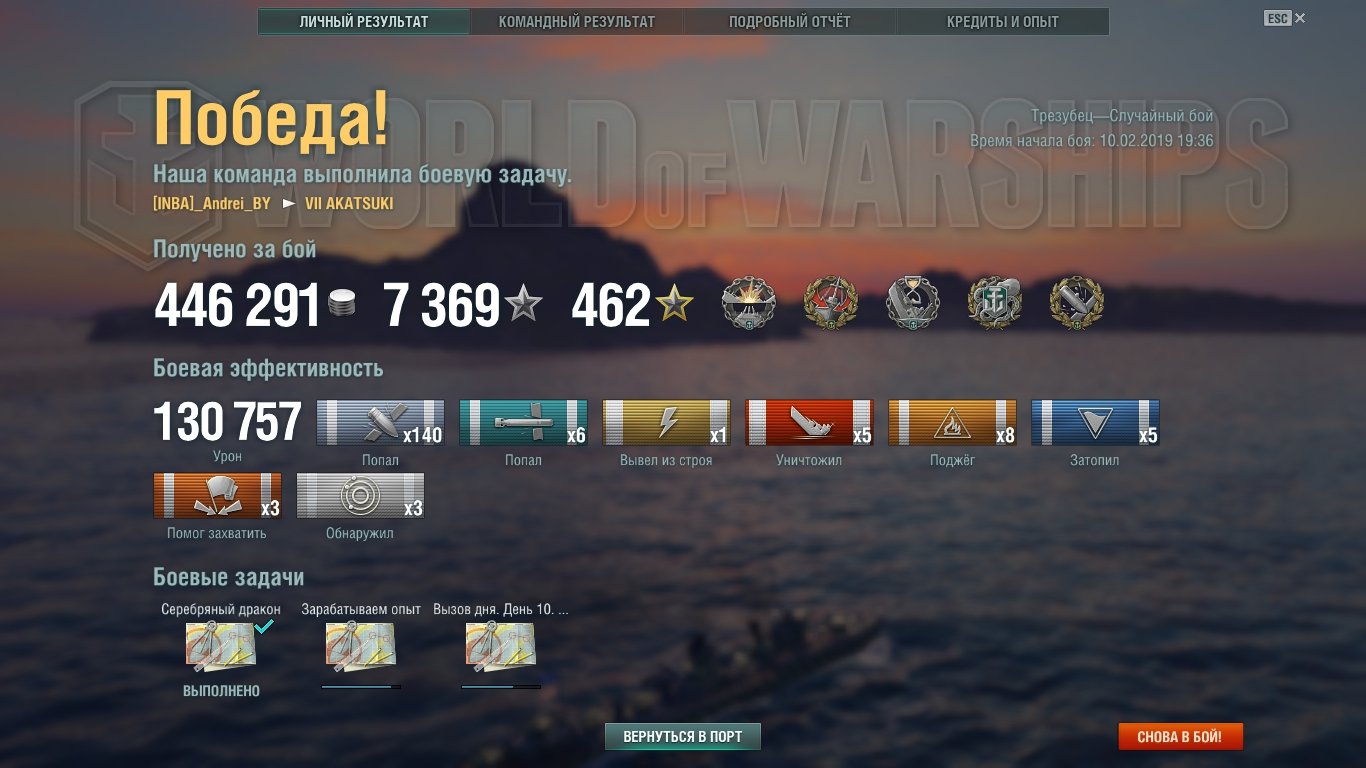Select the Кредиты и опыт tab

[1003, 21]
